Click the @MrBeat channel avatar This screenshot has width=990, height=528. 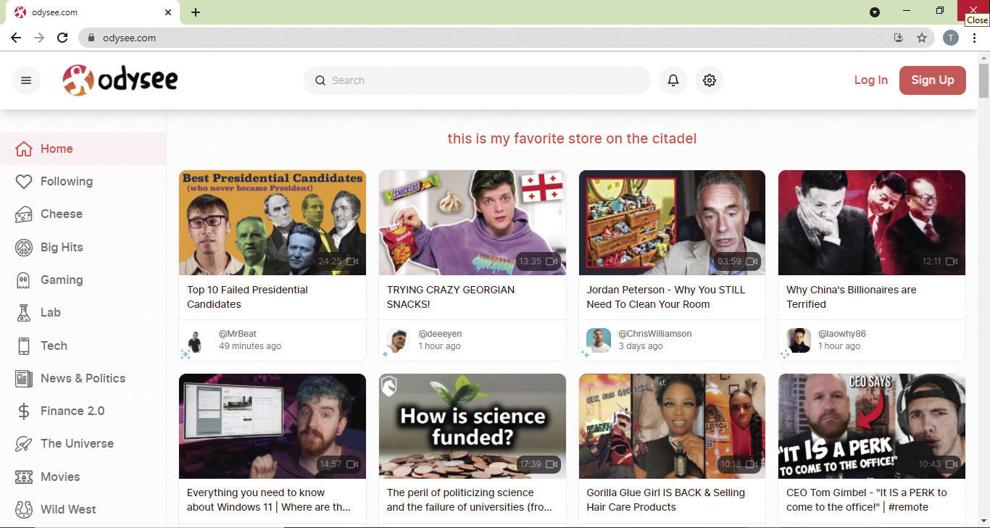point(194,342)
